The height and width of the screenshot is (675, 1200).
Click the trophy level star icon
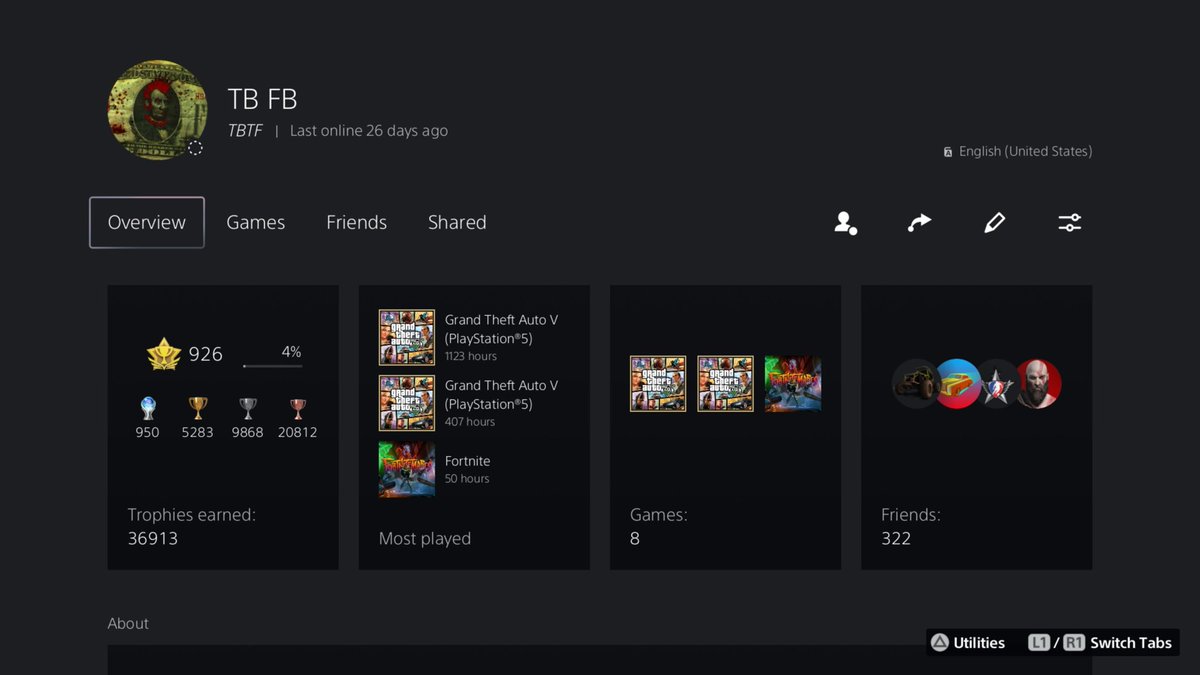[164, 354]
